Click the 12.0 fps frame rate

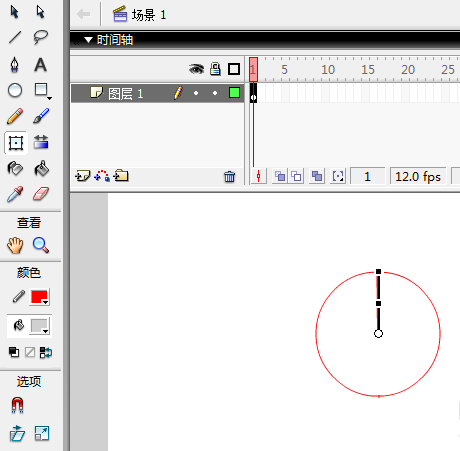(418, 176)
